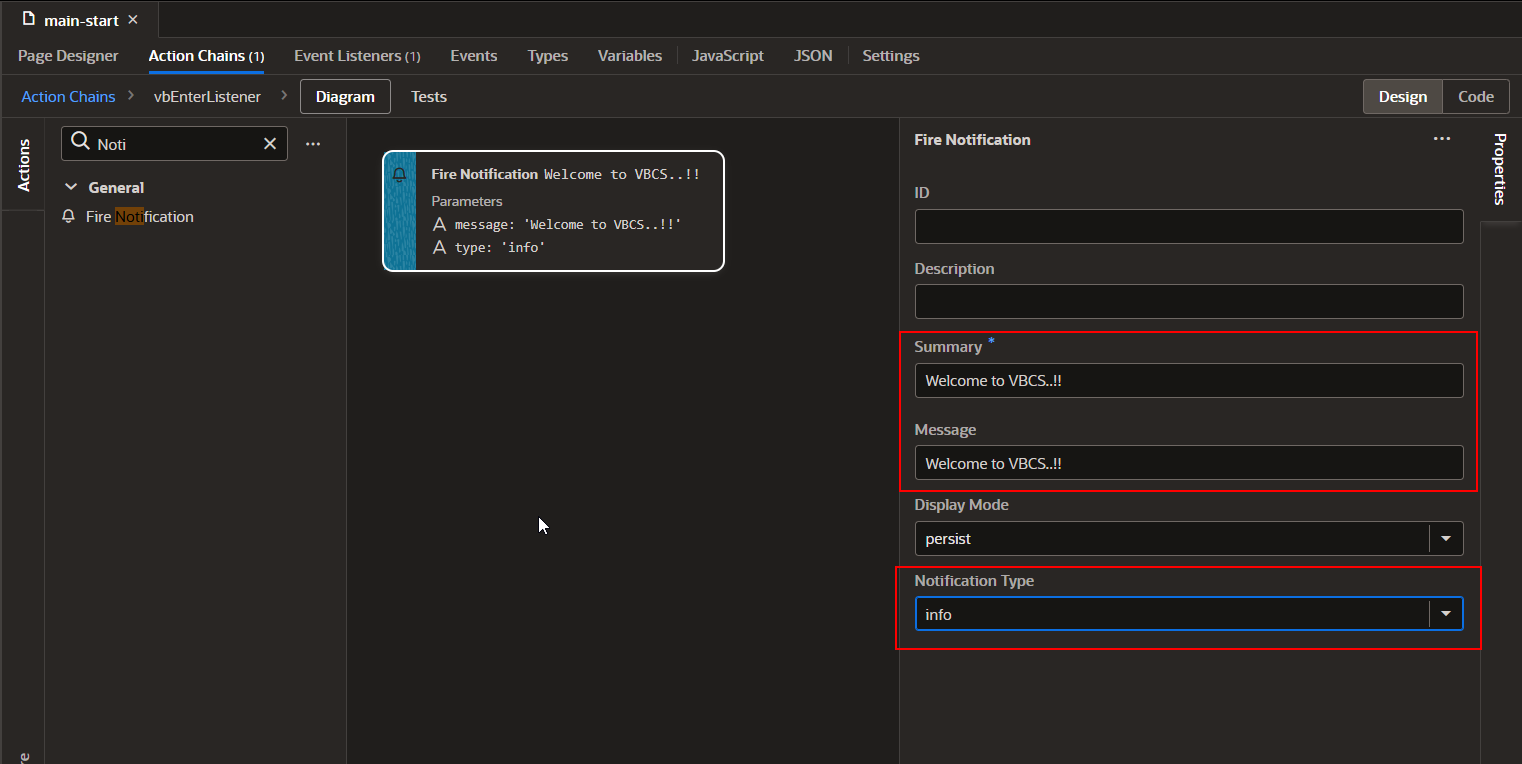Click bell icon on diagram node
Viewport: 1522px width, 764px height.
[x=399, y=175]
